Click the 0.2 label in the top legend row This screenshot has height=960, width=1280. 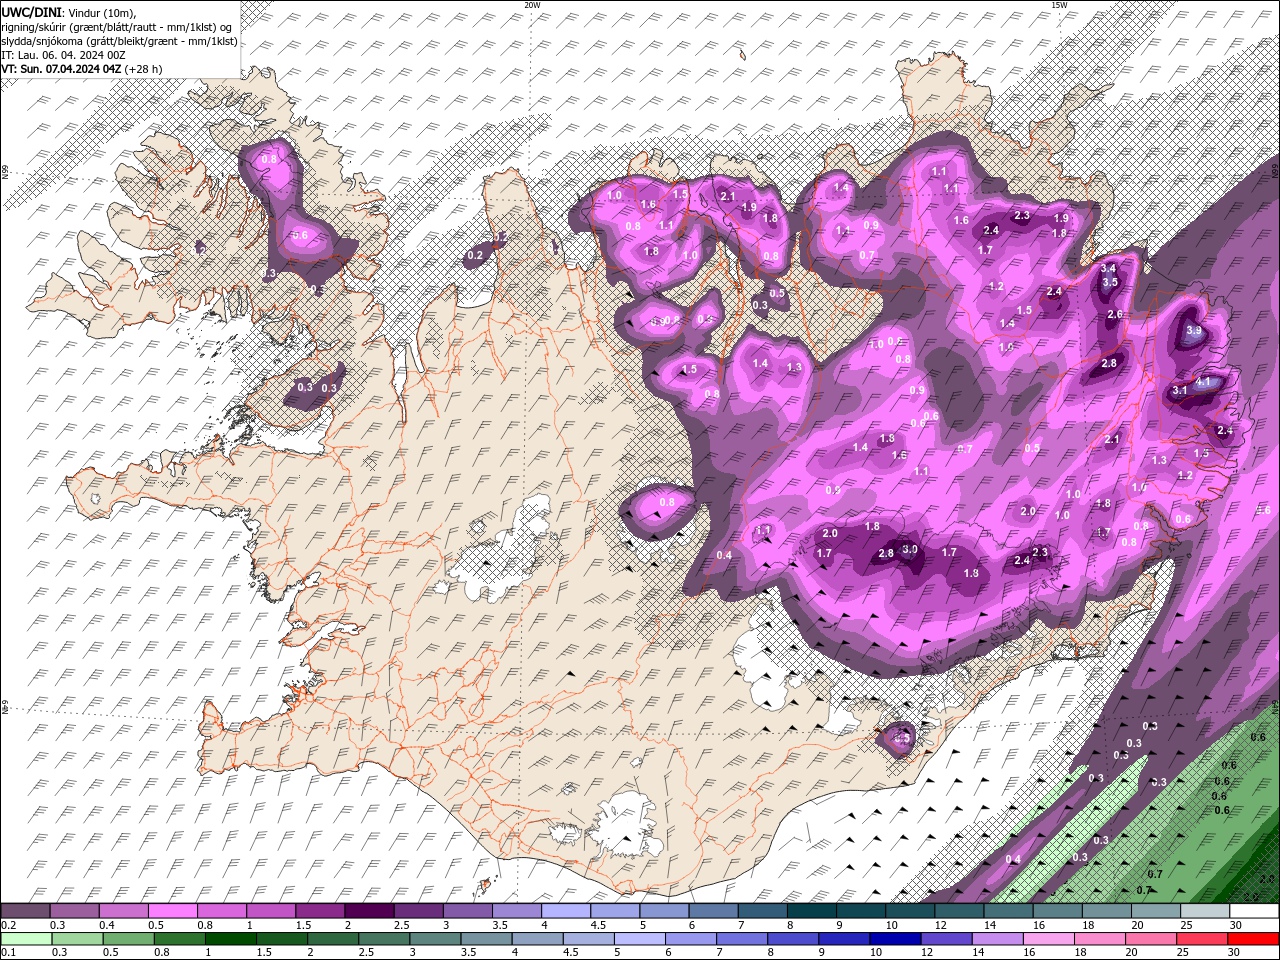click(7, 925)
